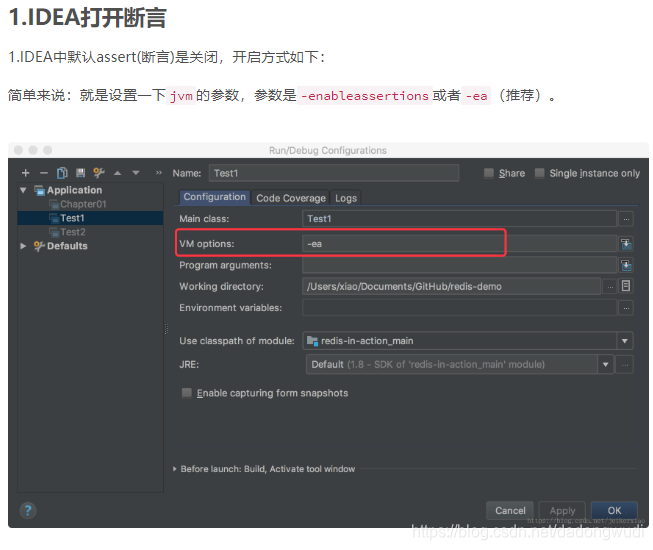Click the Name input field

[x=334, y=173]
